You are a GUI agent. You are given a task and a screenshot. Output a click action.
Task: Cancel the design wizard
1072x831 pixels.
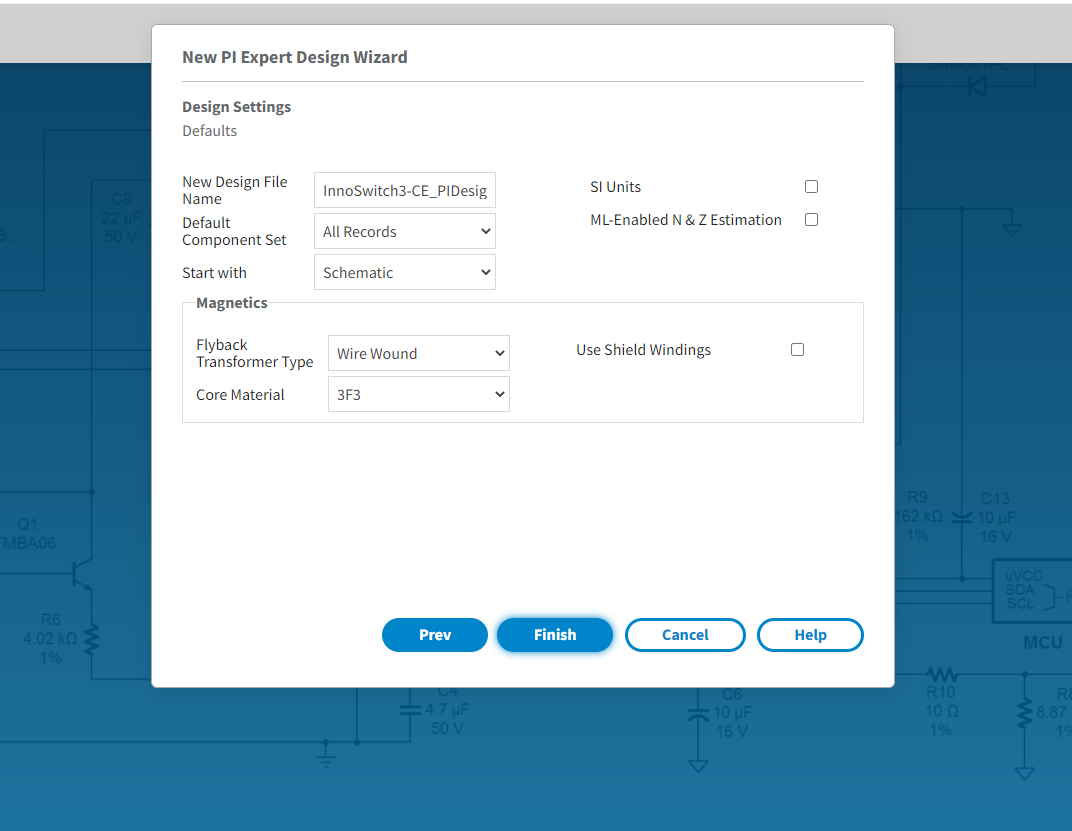tap(685, 635)
